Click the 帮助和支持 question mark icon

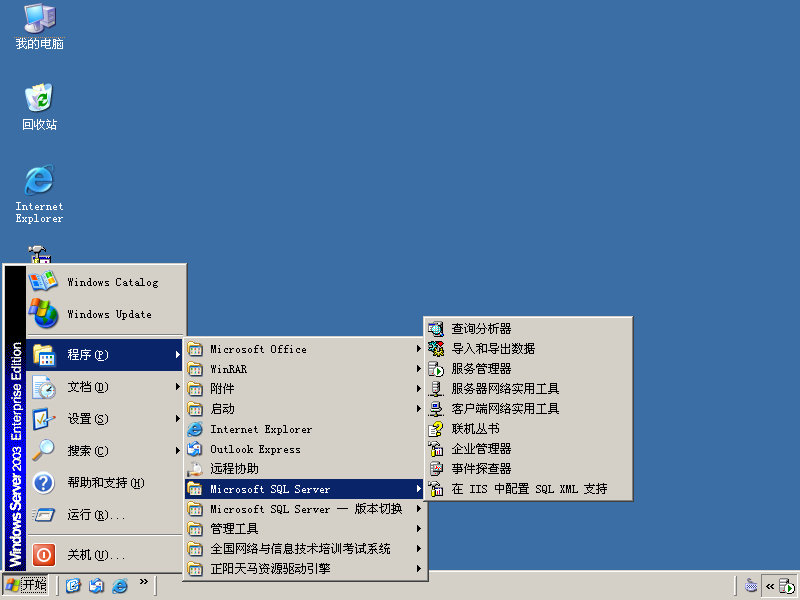click(44, 483)
